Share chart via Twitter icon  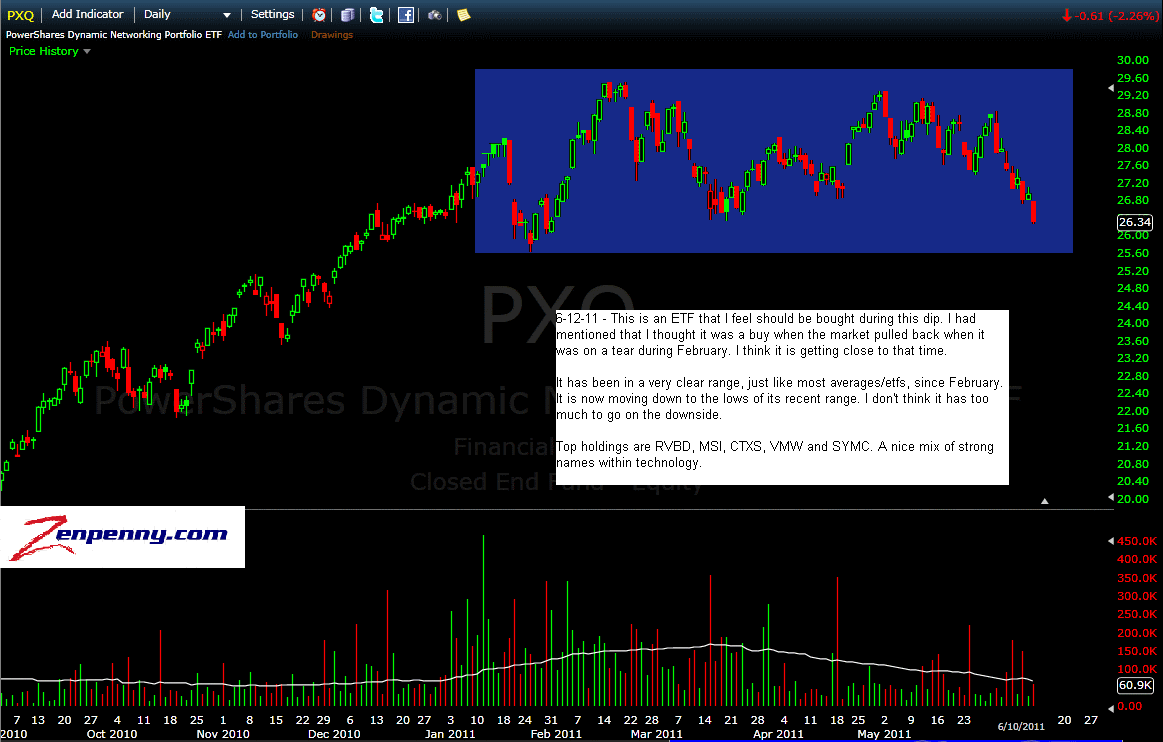(377, 15)
